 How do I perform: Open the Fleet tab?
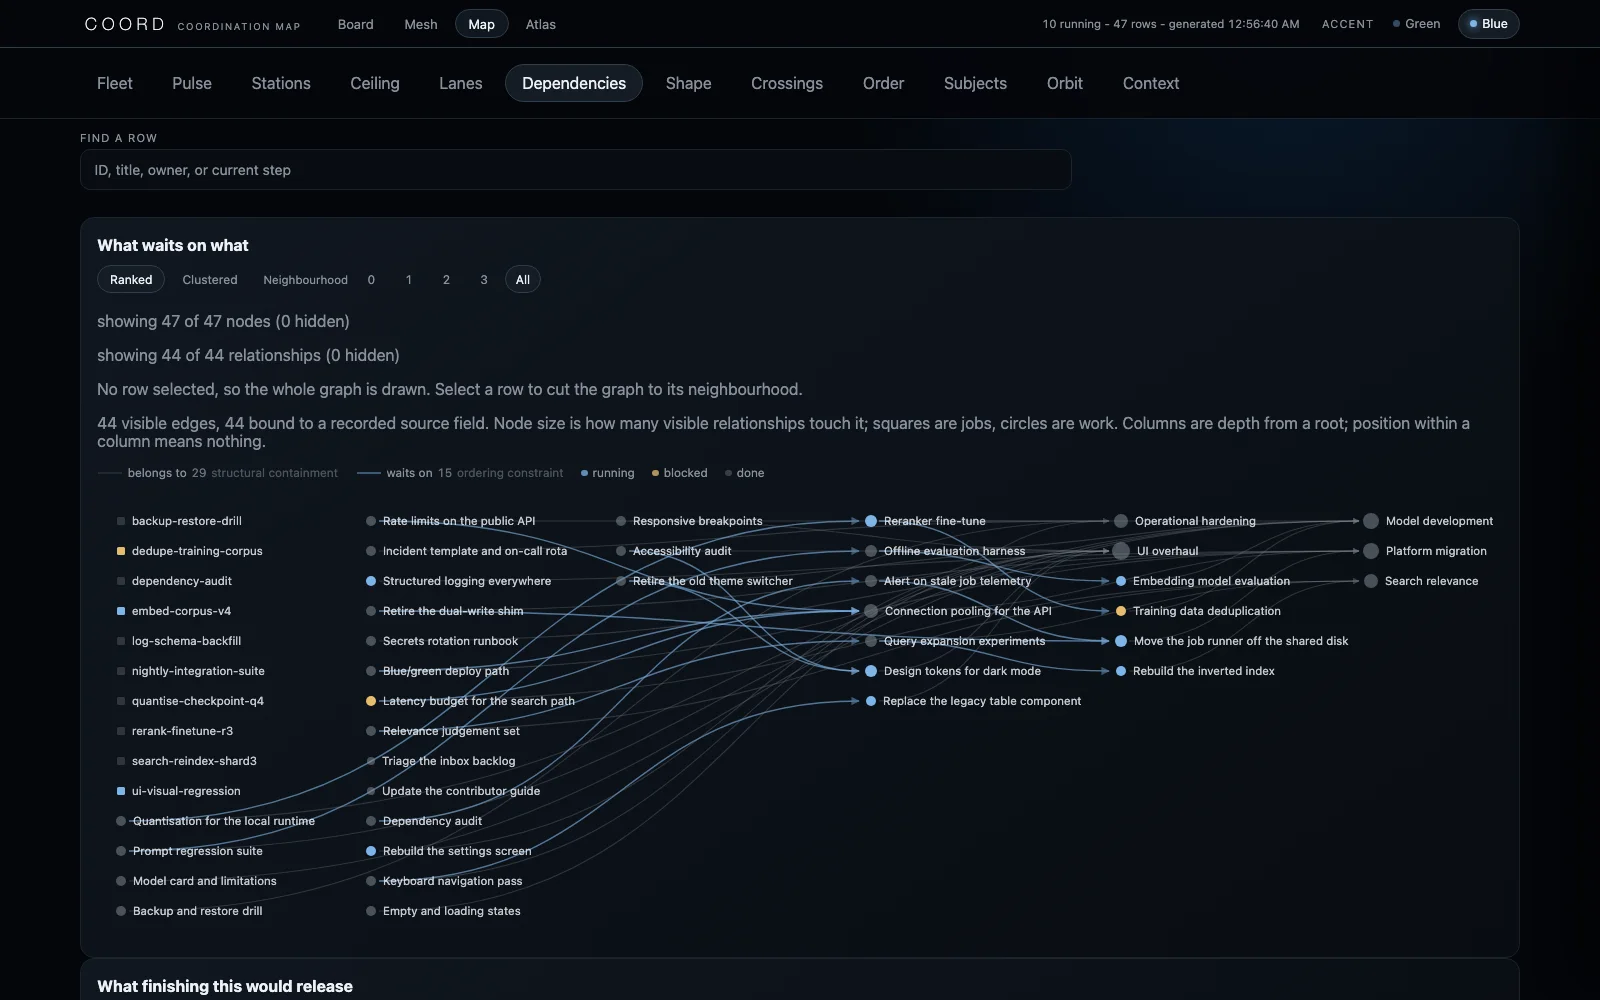(x=115, y=83)
